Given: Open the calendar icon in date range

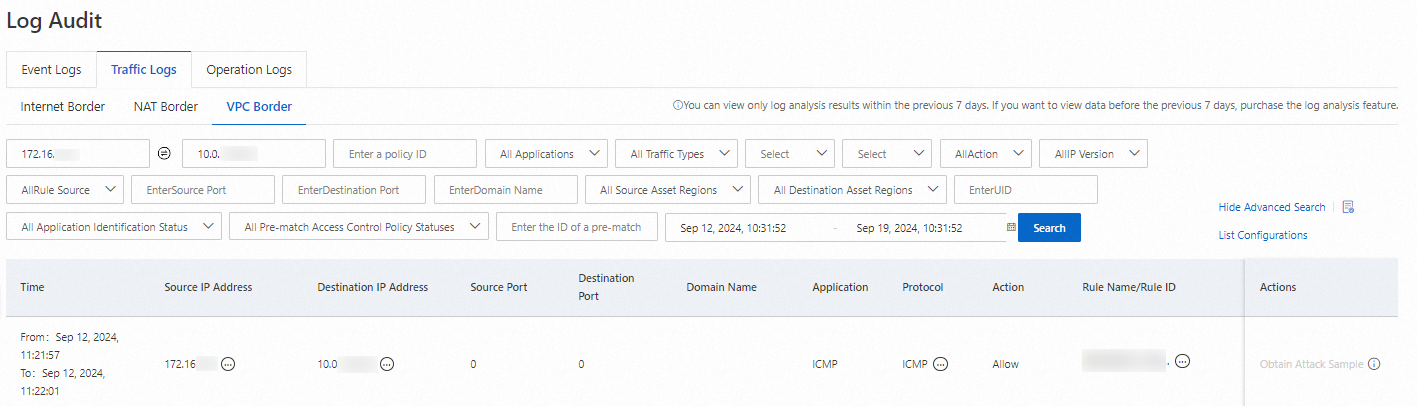Looking at the screenshot, I should pos(1011,228).
